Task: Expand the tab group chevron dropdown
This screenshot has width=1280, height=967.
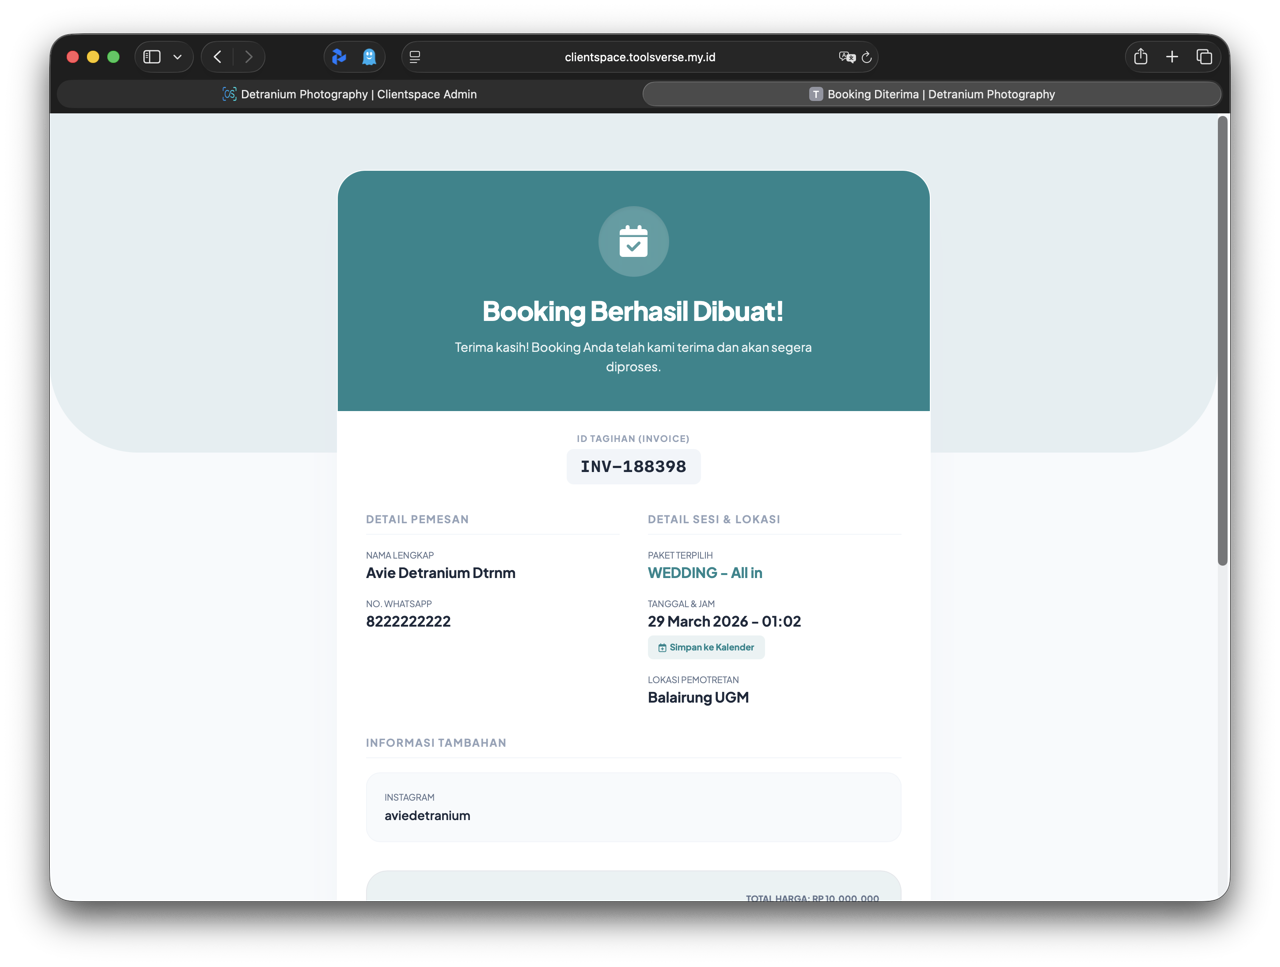Action: (176, 57)
